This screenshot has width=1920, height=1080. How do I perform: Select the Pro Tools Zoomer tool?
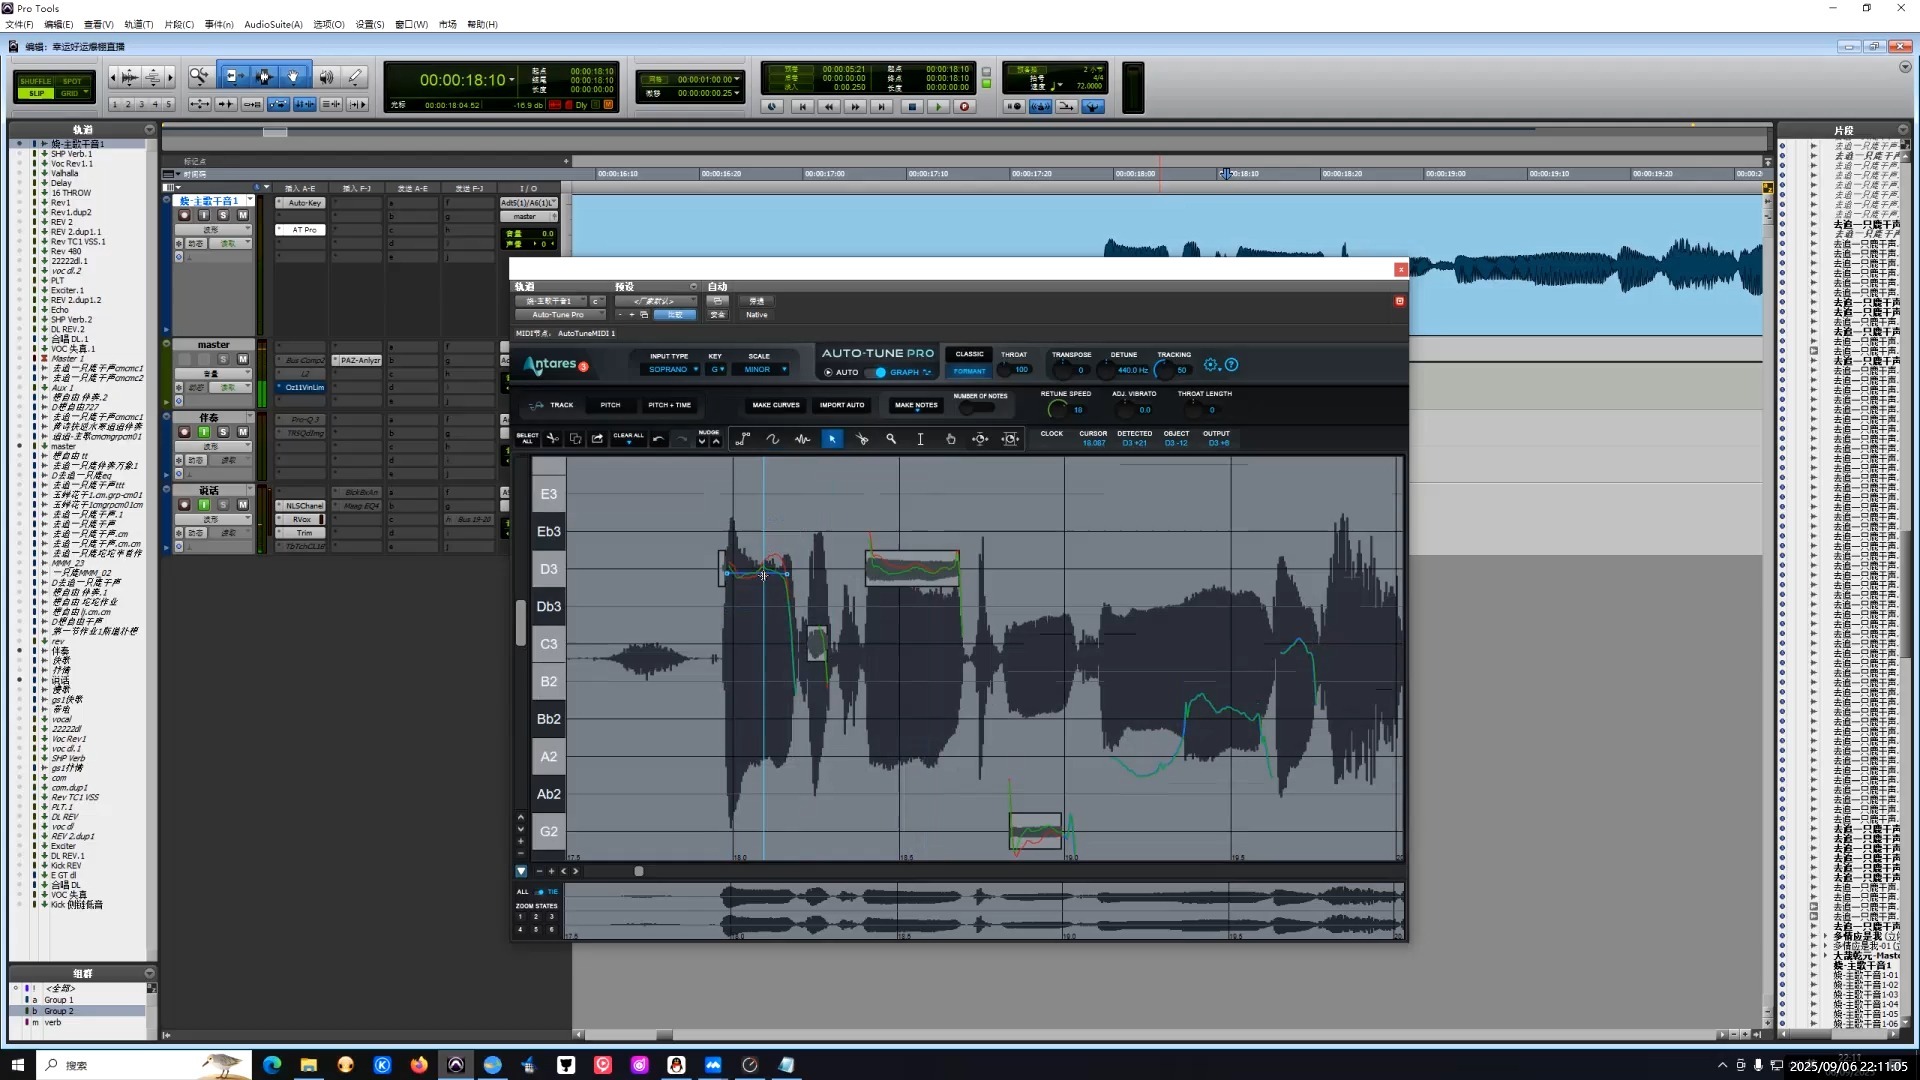coord(200,76)
